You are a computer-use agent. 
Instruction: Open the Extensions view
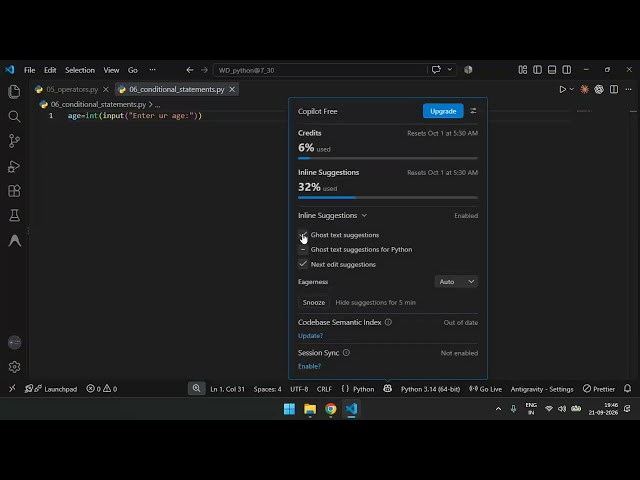pos(14,191)
